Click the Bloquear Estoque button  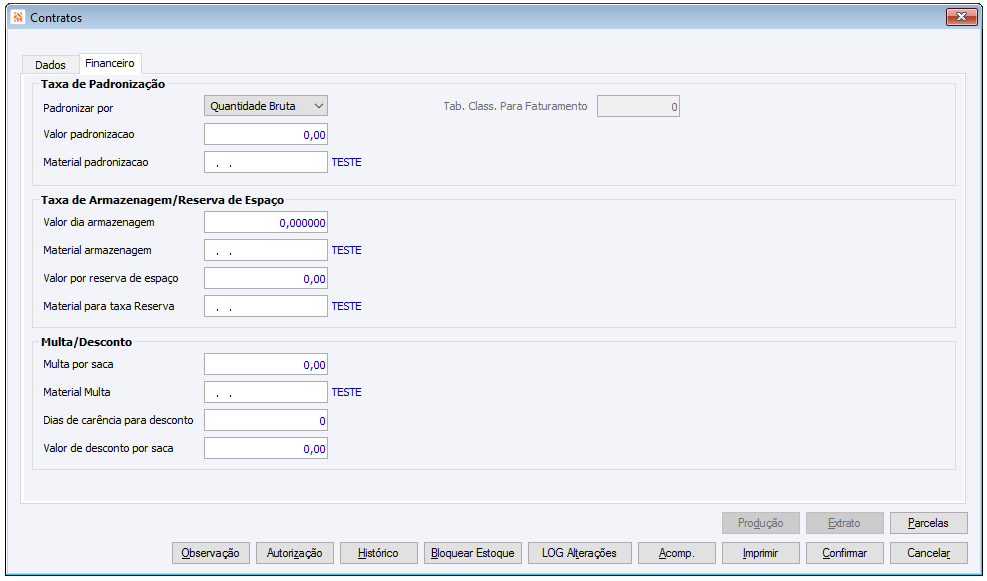click(x=473, y=553)
